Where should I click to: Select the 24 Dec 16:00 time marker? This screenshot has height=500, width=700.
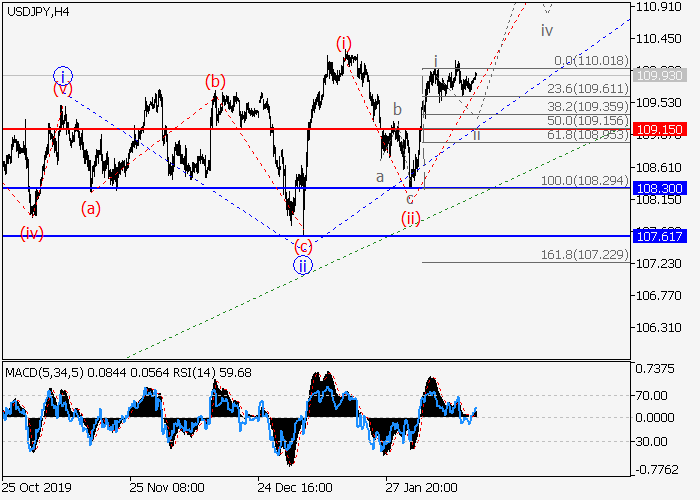tap(295, 487)
